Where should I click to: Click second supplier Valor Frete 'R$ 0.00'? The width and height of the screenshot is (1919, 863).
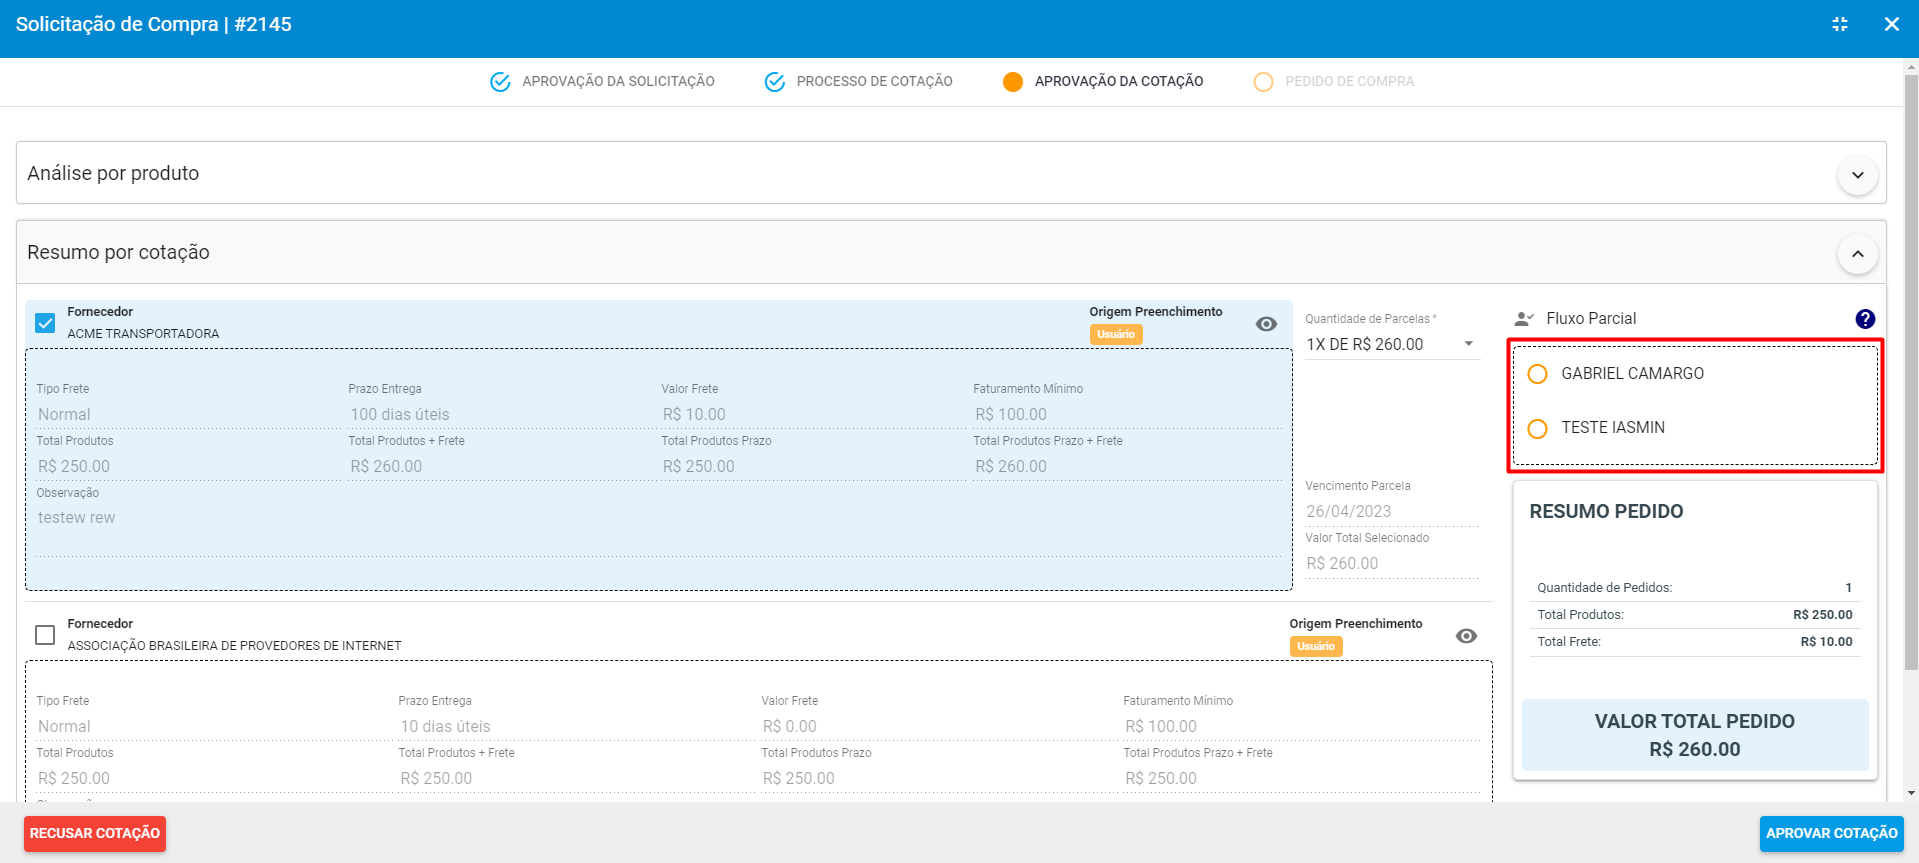[x=939, y=726]
